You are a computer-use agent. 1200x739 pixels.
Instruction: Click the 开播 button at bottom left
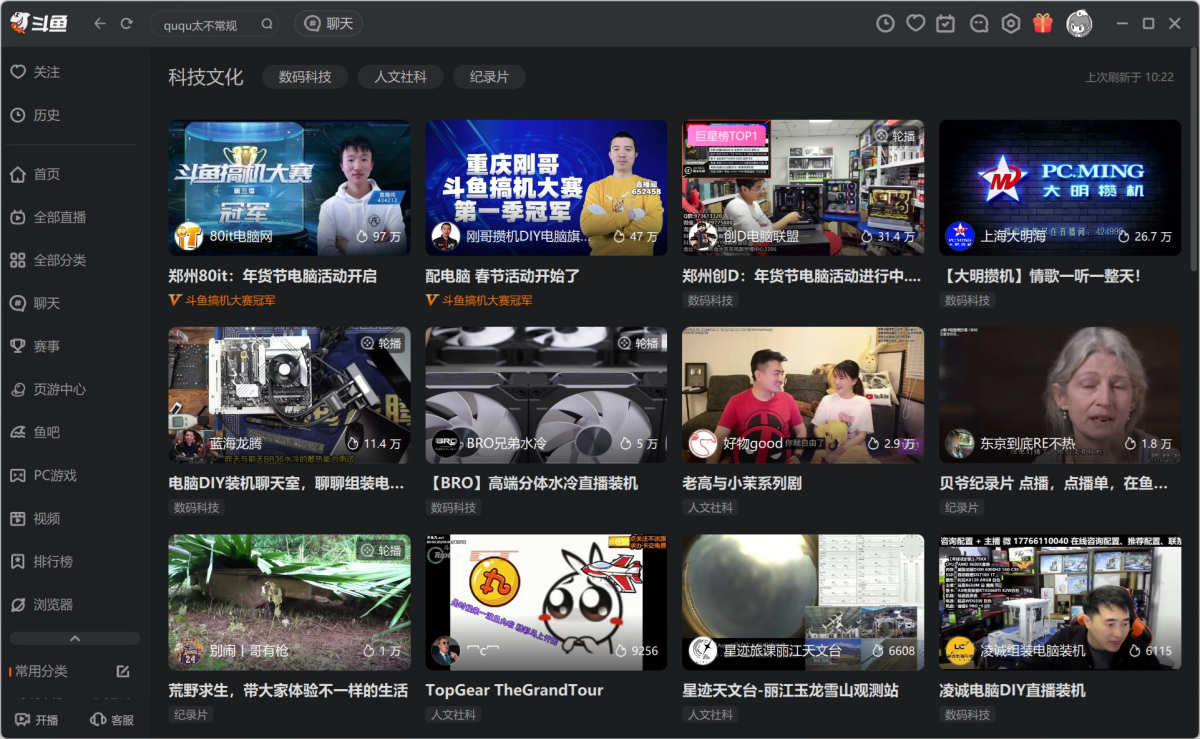[x=37, y=719]
